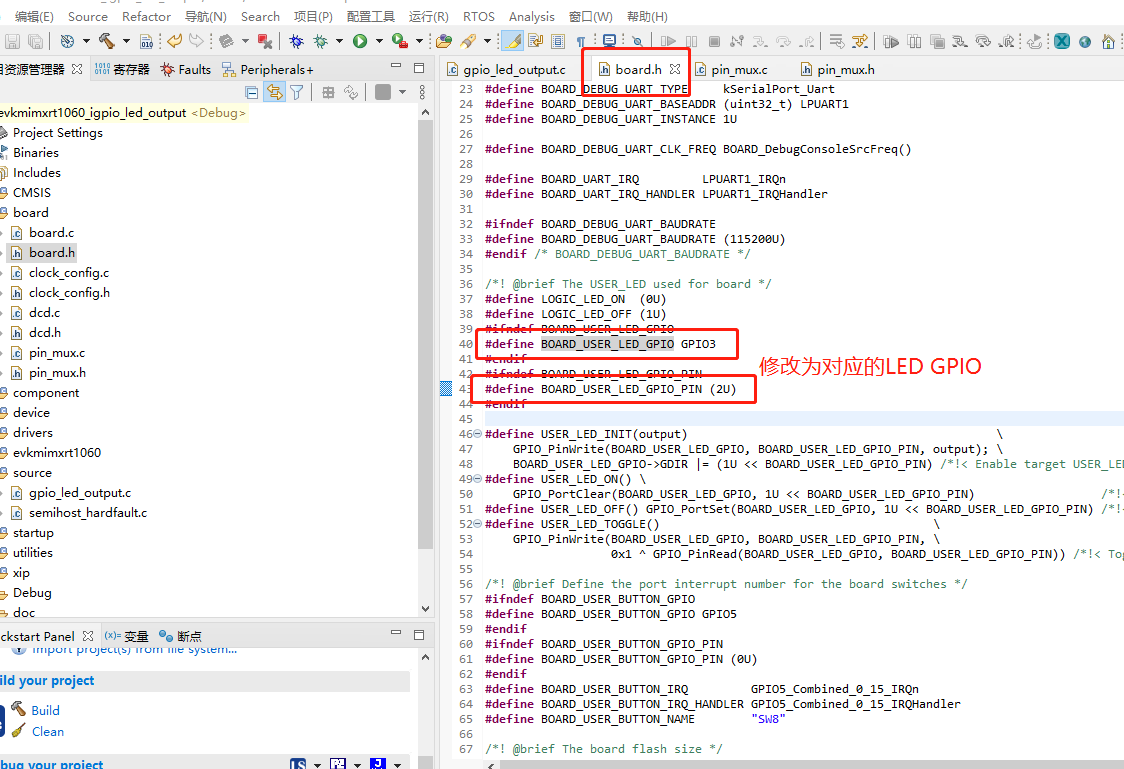This screenshot has height=769, width=1124.
Task: Toggle the highlighter mark occurrences icon
Action: (513, 42)
